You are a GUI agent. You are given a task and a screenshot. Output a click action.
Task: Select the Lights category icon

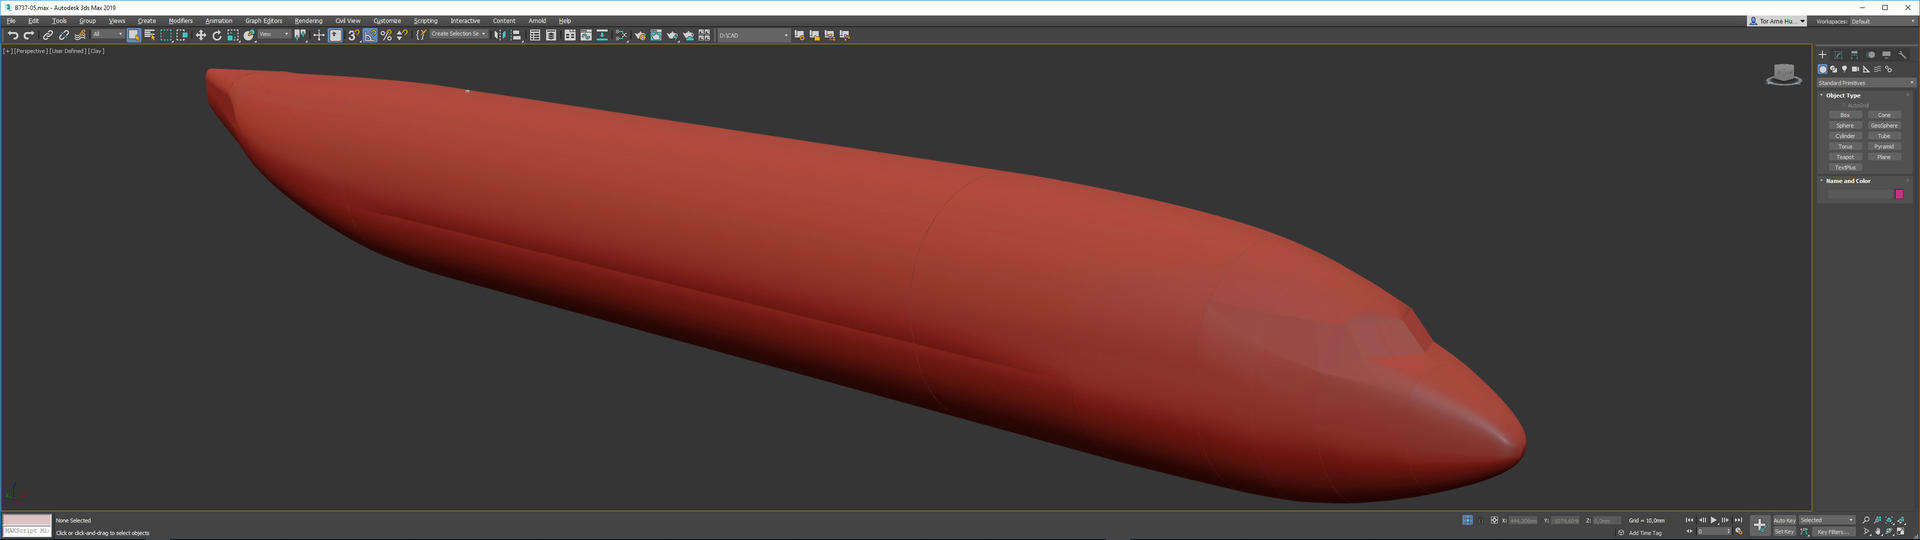(x=1844, y=69)
